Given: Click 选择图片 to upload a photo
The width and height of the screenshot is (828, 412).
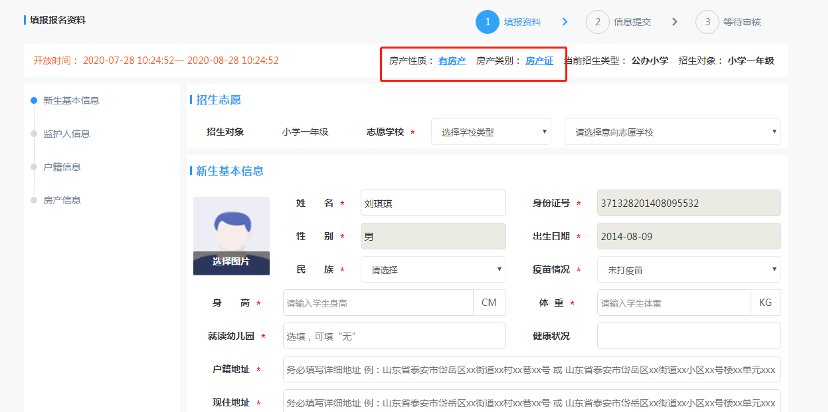Looking at the screenshot, I should 231,262.
